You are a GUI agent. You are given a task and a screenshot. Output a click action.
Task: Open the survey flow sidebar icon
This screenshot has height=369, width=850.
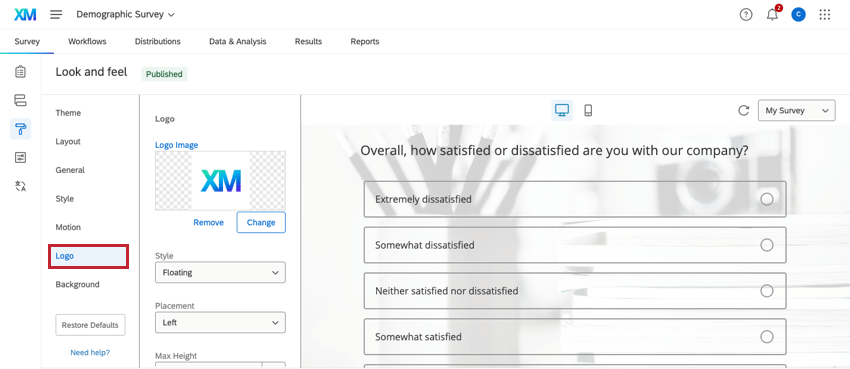pos(20,100)
